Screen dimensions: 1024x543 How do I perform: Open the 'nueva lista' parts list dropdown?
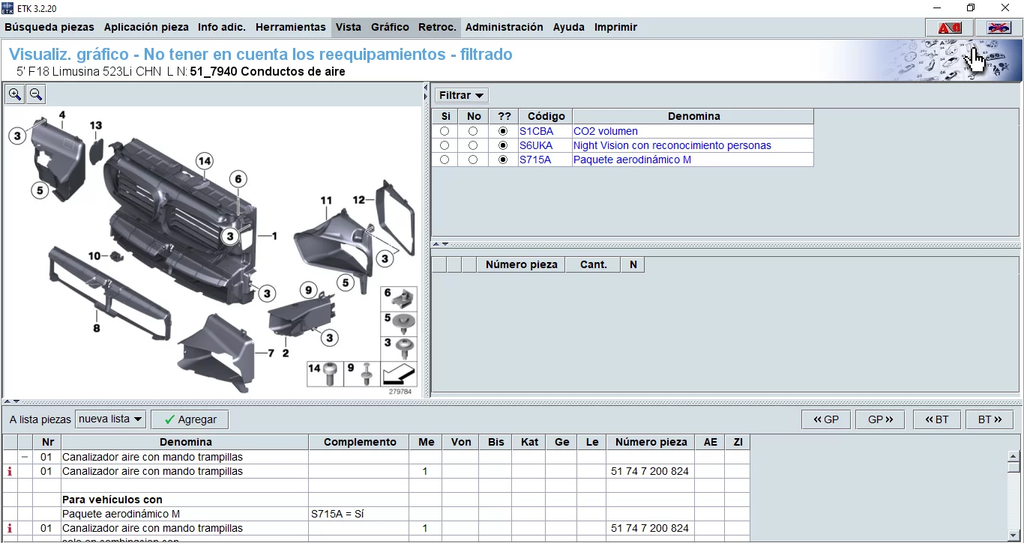click(111, 419)
